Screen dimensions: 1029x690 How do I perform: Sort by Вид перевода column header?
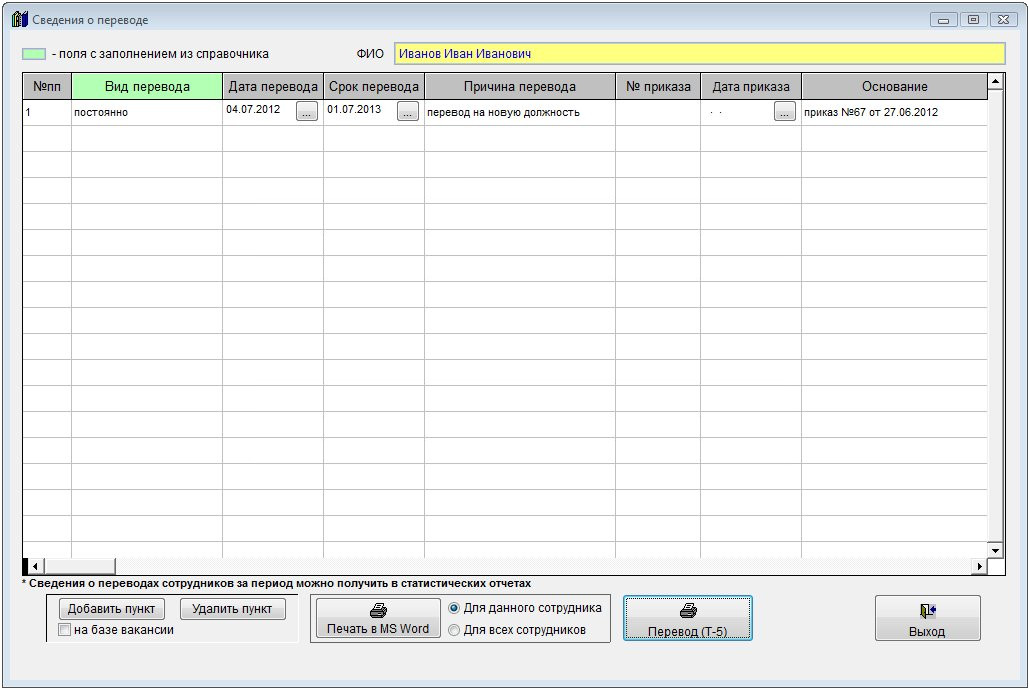pos(147,87)
